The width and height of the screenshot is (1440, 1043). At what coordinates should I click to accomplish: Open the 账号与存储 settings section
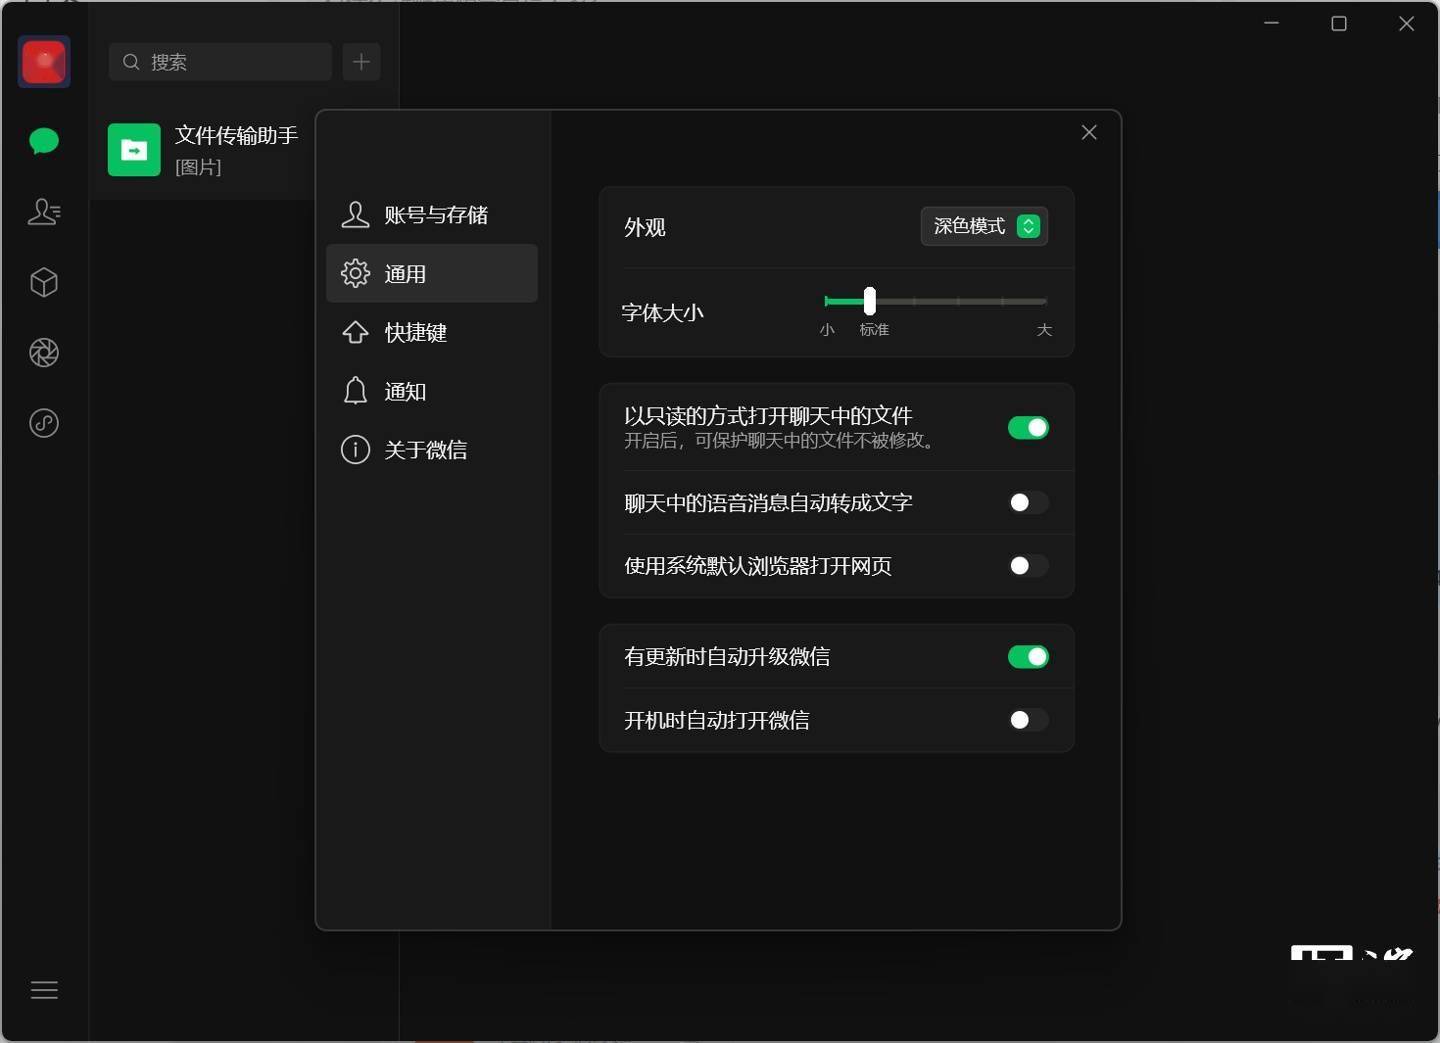(432, 215)
